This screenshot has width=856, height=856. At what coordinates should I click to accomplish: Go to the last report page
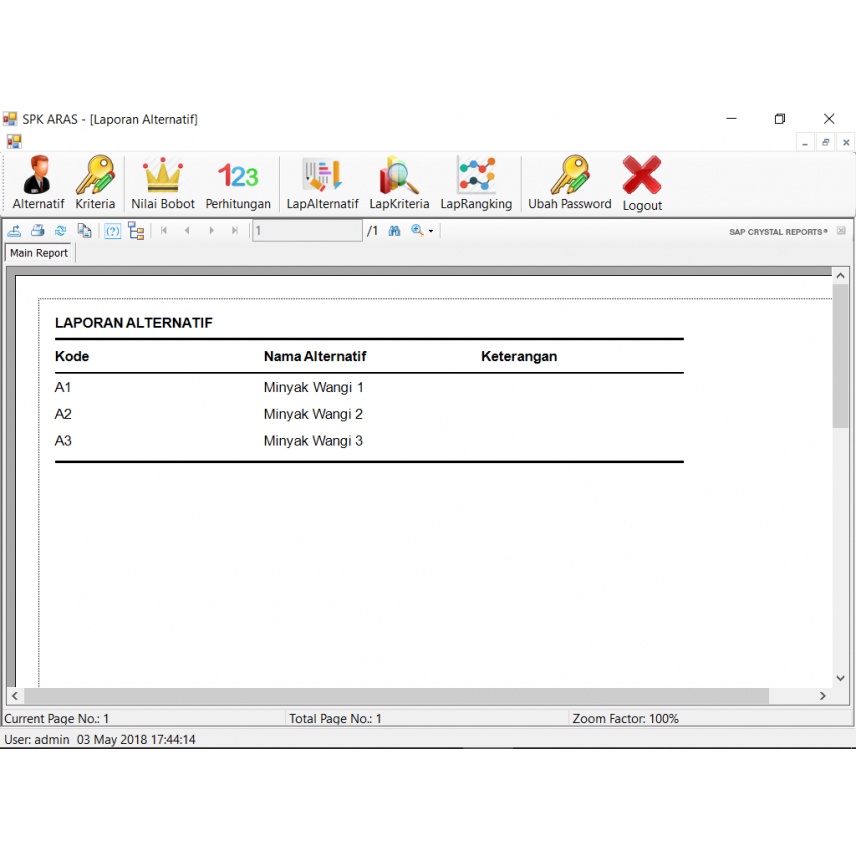click(235, 230)
